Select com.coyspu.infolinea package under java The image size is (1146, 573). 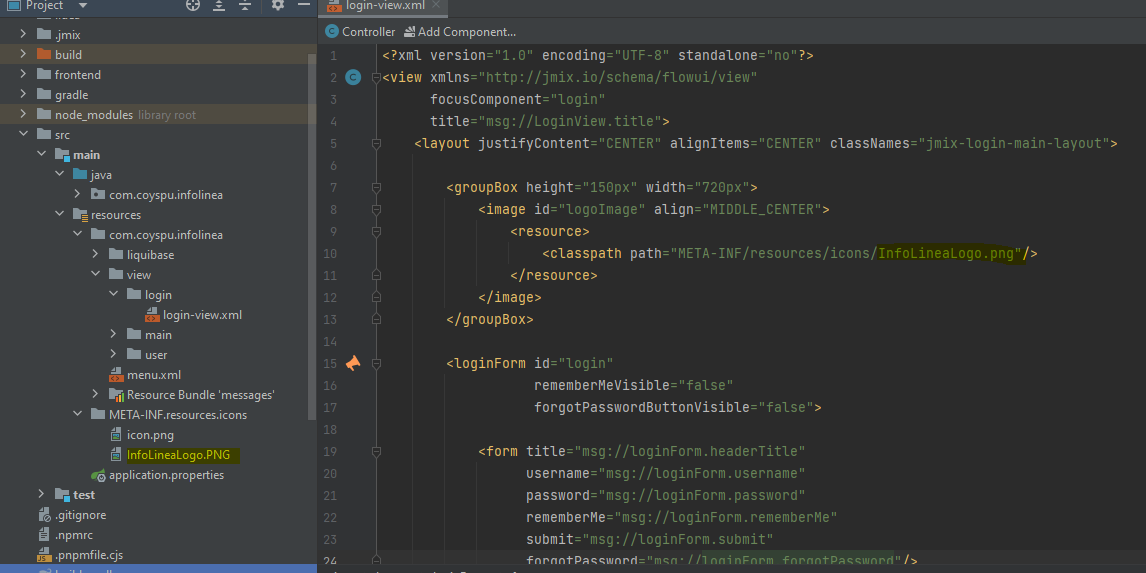pyautogui.click(x=166, y=195)
